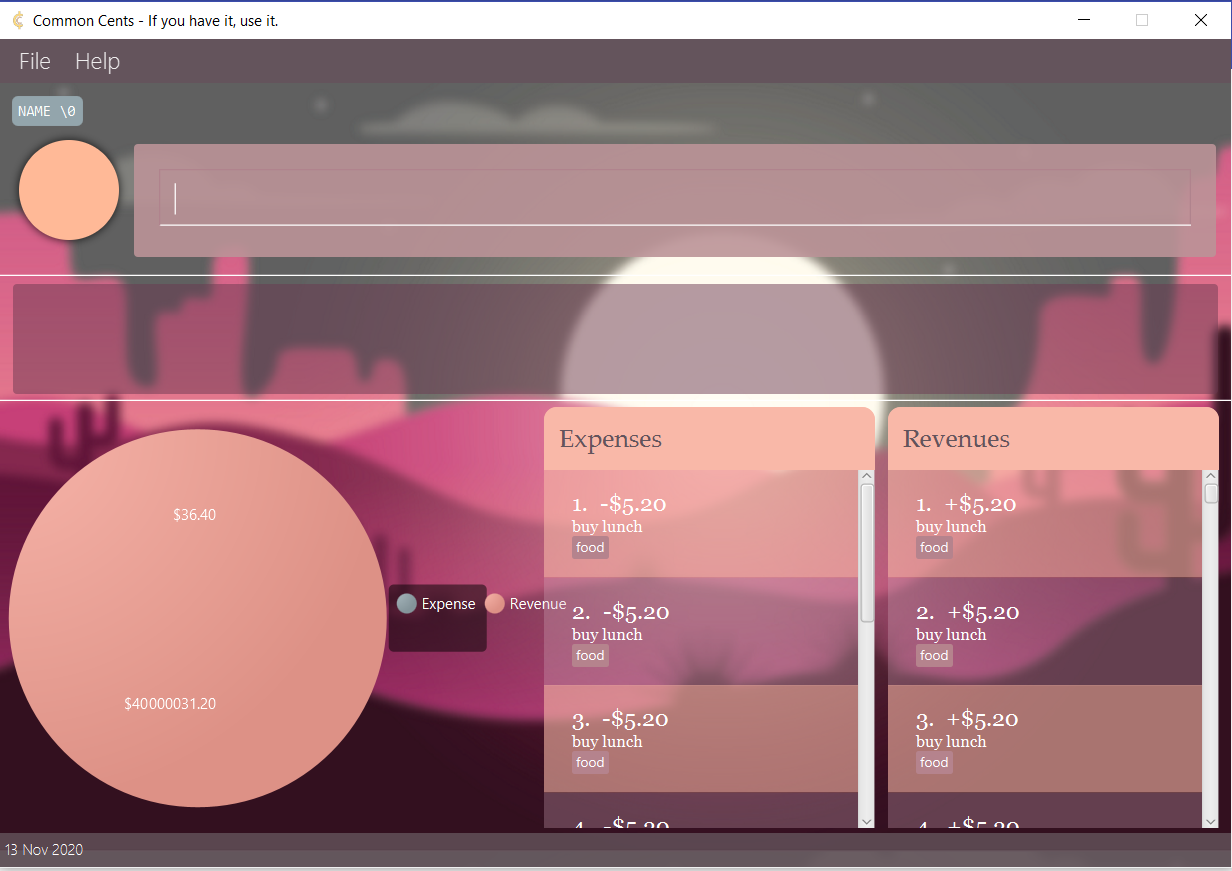
Task: Click food tag on revenue 2
Action: [x=934, y=656]
